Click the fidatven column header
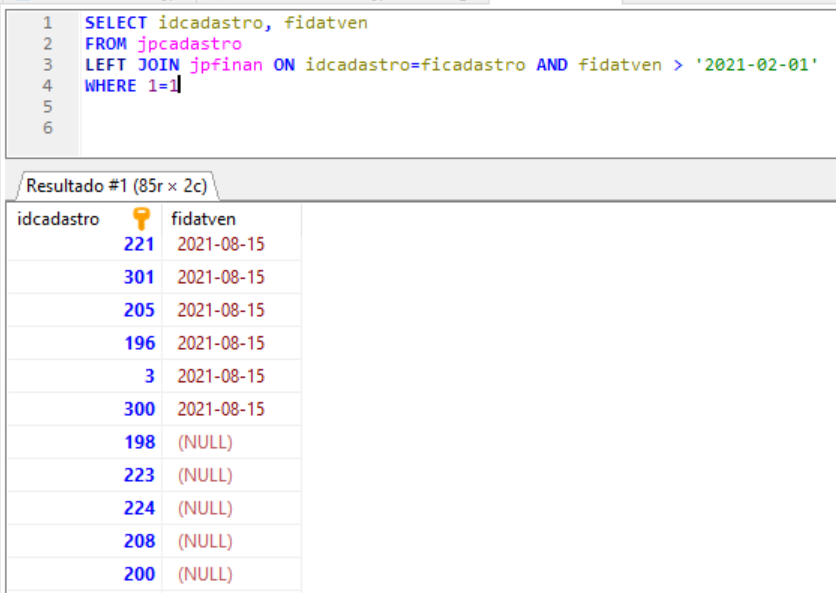The height and width of the screenshot is (593, 836). (x=231, y=219)
